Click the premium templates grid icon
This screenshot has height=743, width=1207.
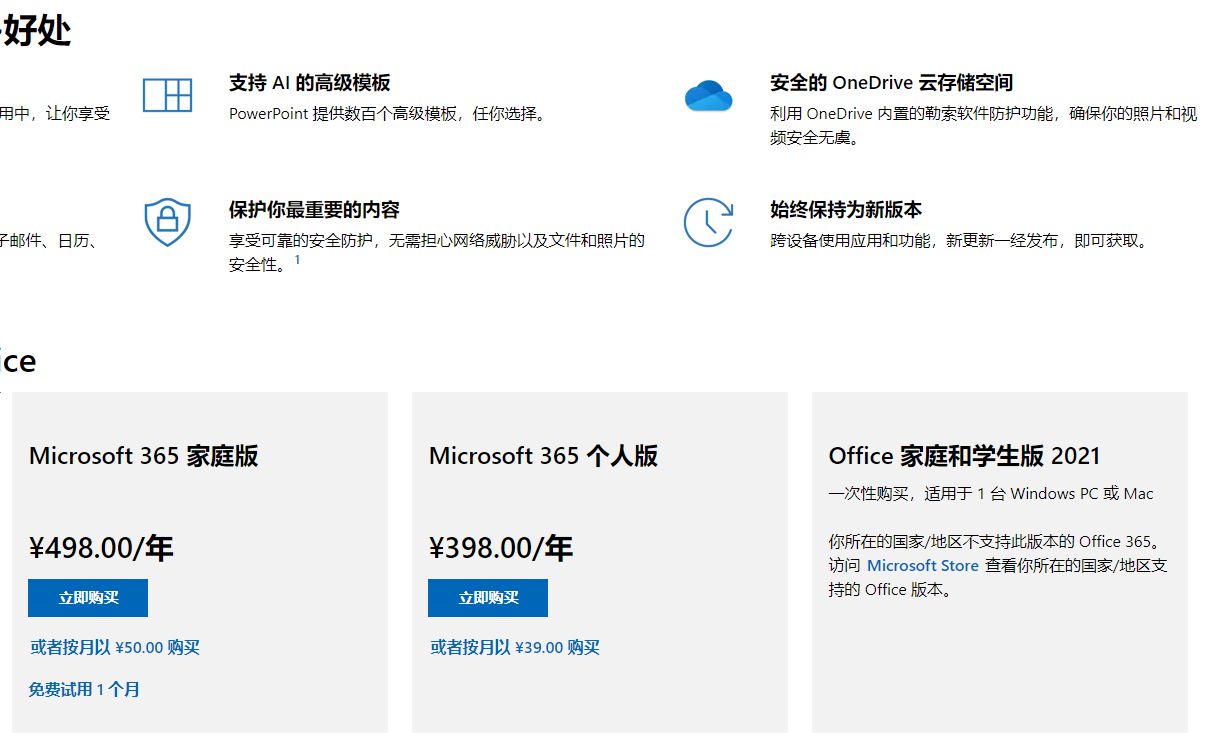[x=167, y=95]
